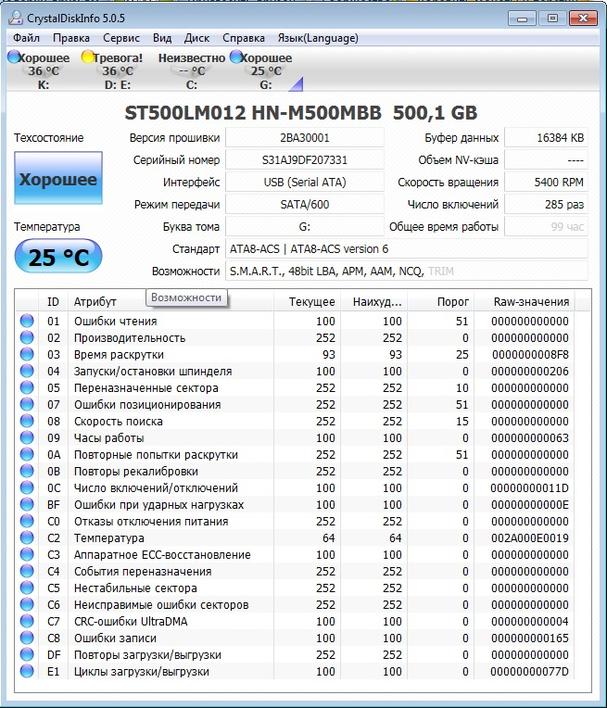The height and width of the screenshot is (708, 607).
Task: Click status circle for 04 Запуски/остановки шпинделя
Action: click(x=27, y=371)
